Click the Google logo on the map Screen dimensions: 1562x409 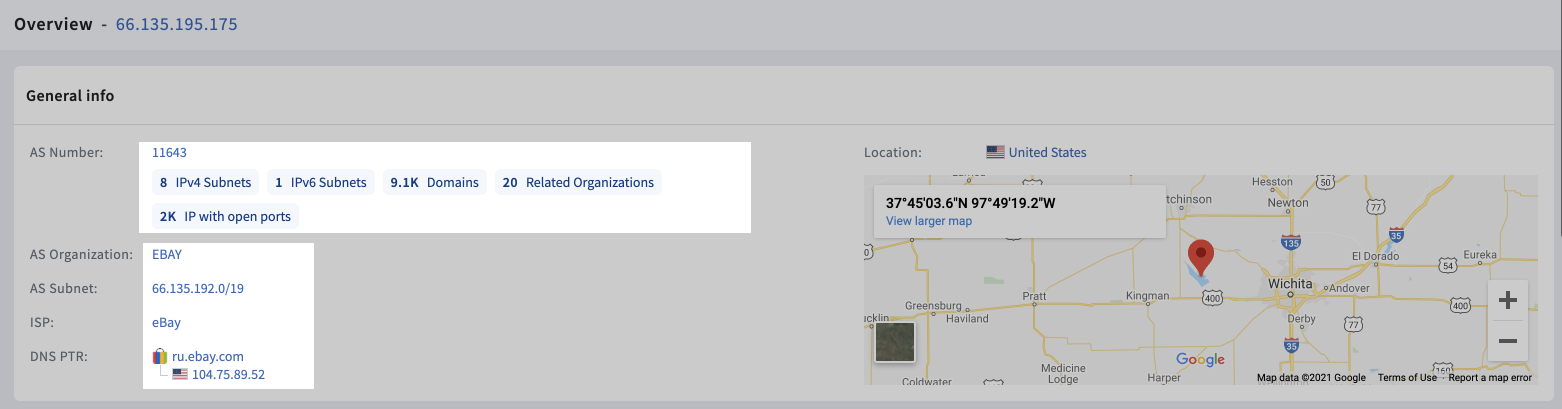pos(1200,360)
